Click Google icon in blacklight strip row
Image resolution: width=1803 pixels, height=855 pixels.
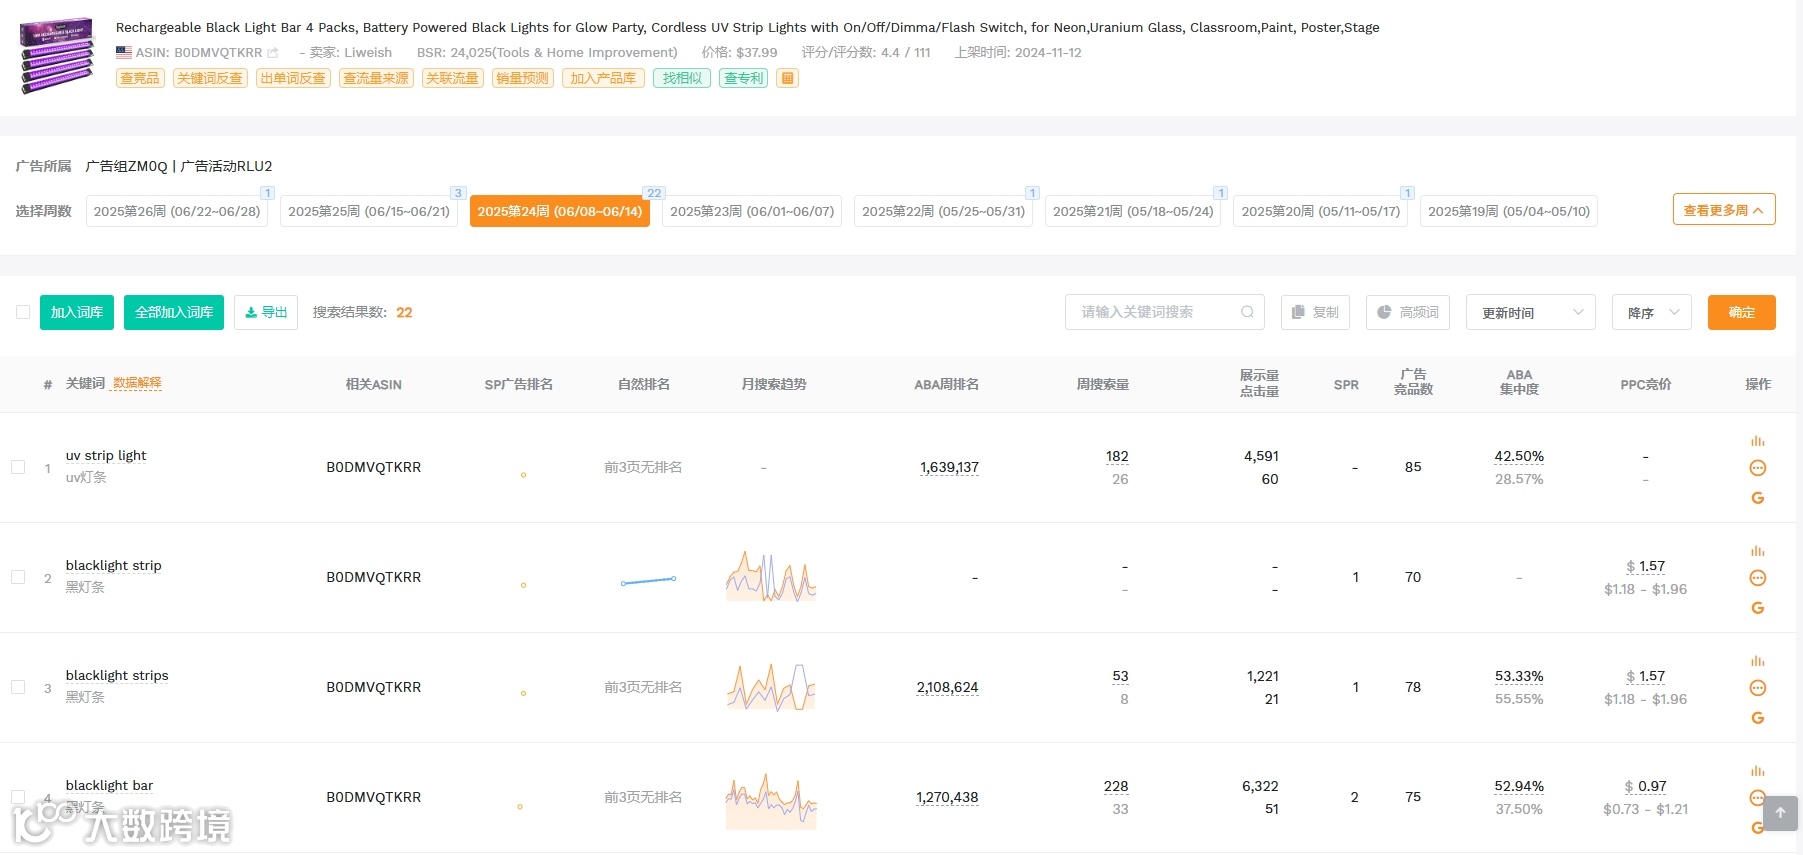point(1757,608)
